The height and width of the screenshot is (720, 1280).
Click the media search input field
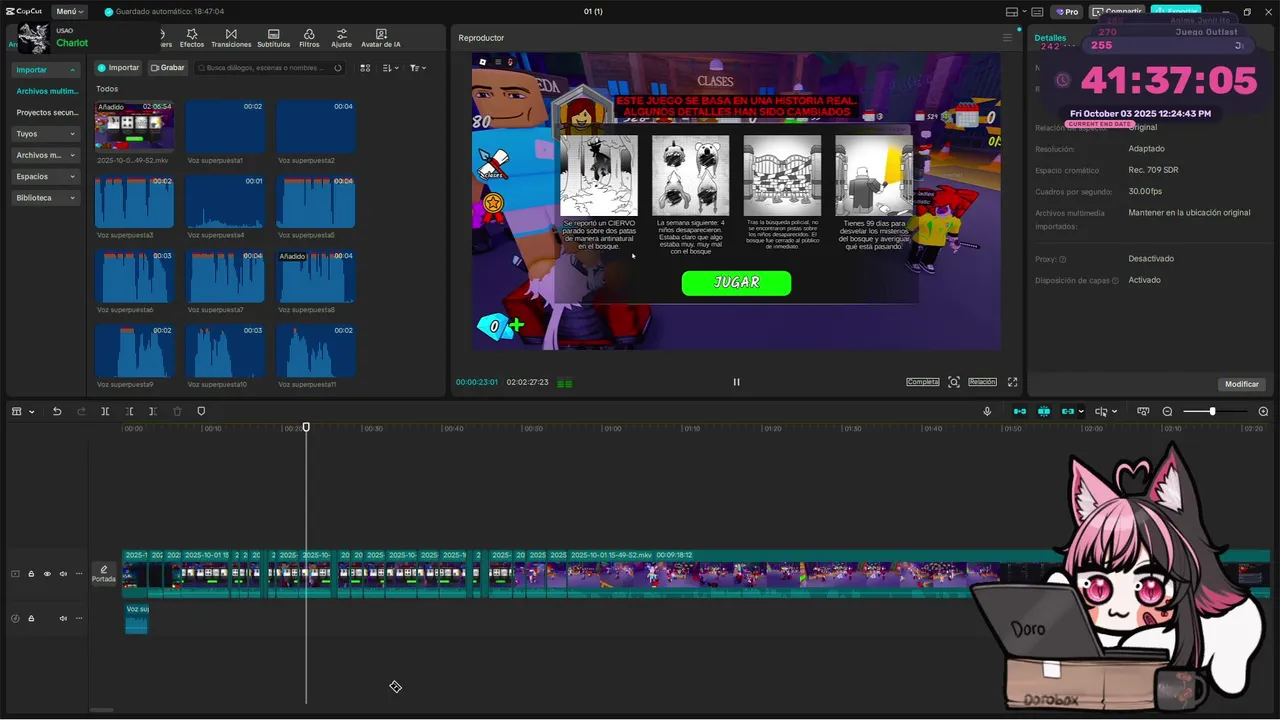270,68
